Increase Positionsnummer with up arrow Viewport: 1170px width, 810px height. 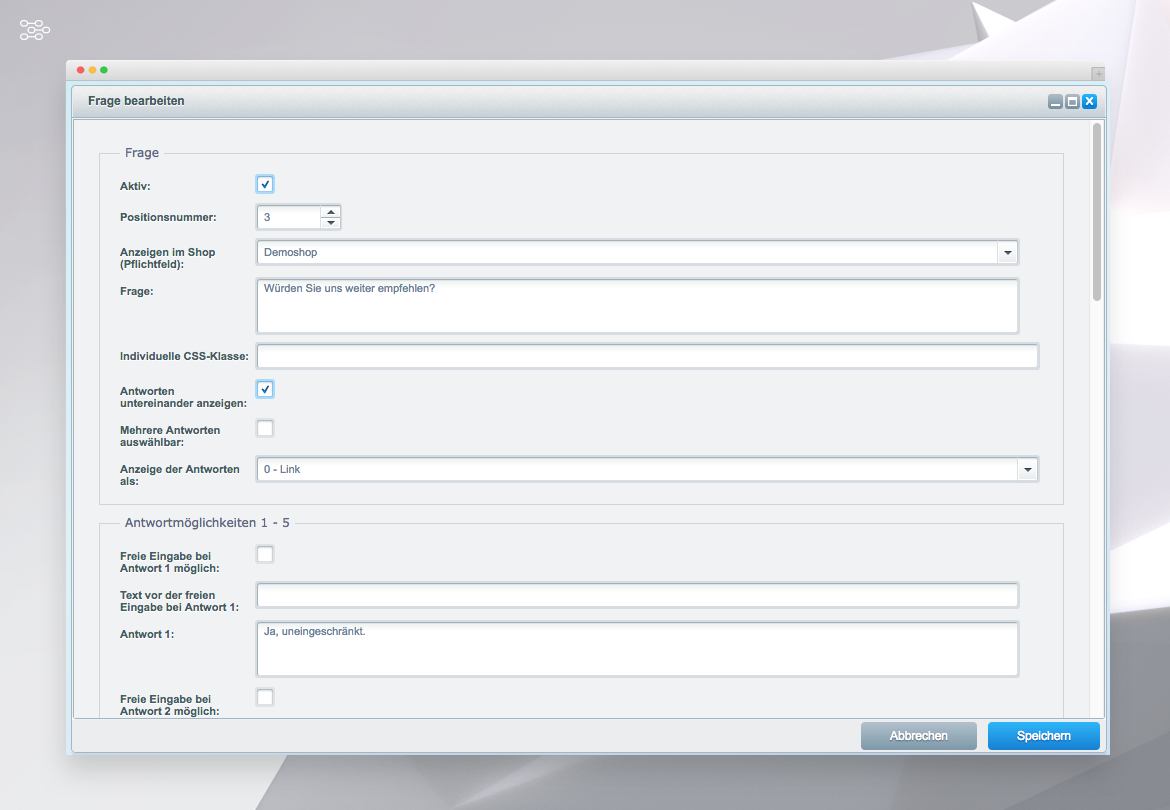pos(331,212)
